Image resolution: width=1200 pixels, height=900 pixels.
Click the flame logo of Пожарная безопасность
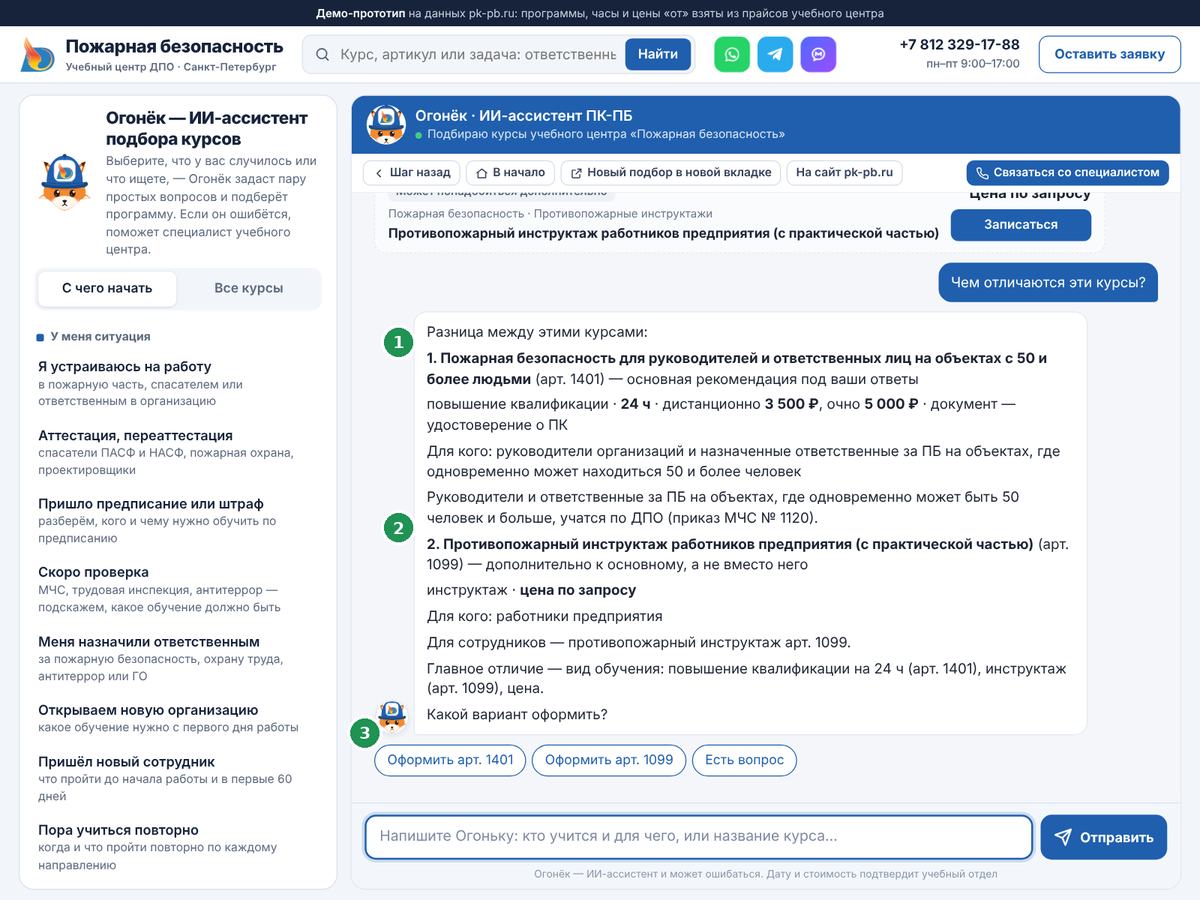click(38, 55)
